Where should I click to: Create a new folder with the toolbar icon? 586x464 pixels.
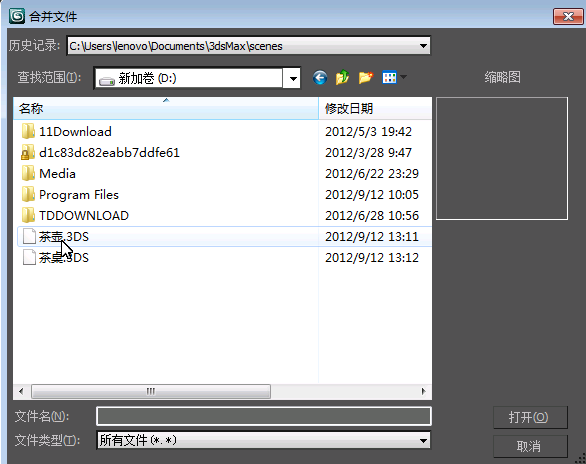(366, 78)
